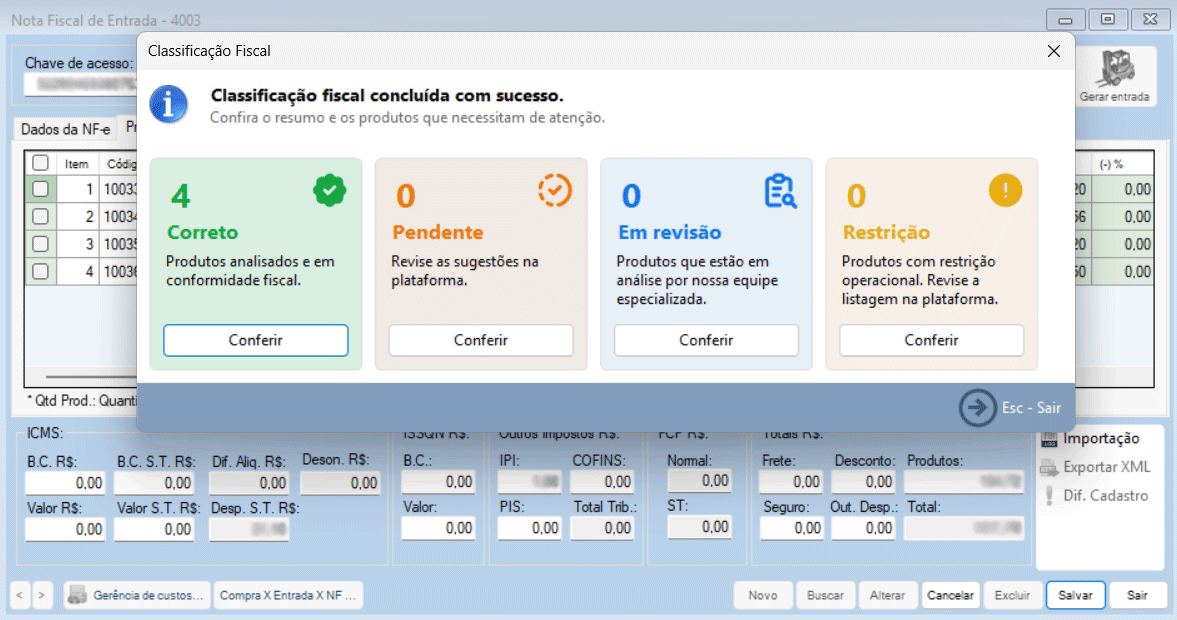Click the Out. Desp. input field

[x=864, y=528]
